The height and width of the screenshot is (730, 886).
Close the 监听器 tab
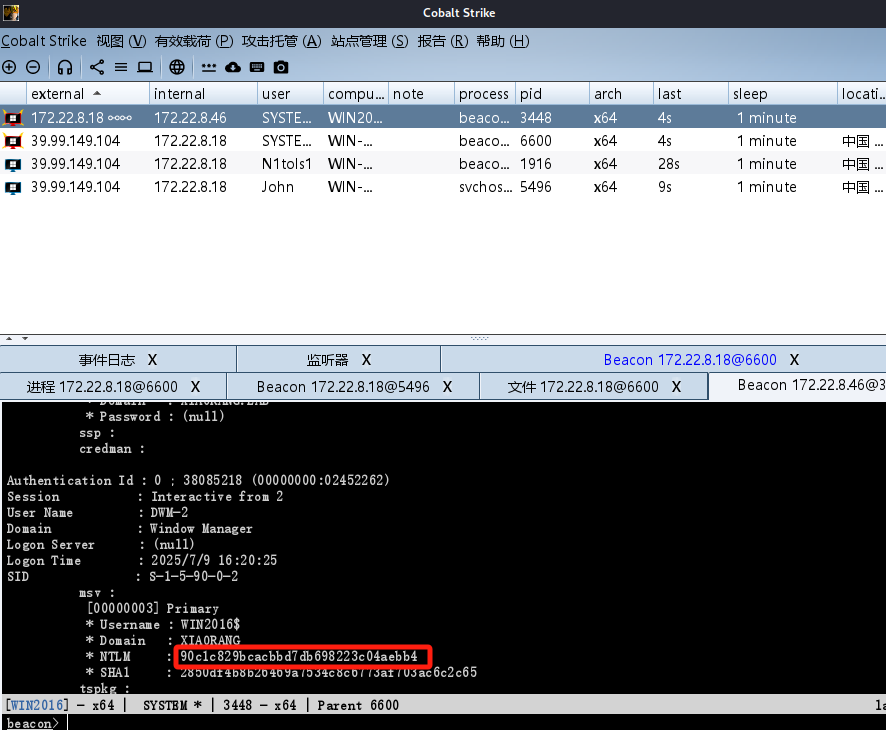[x=366, y=360]
